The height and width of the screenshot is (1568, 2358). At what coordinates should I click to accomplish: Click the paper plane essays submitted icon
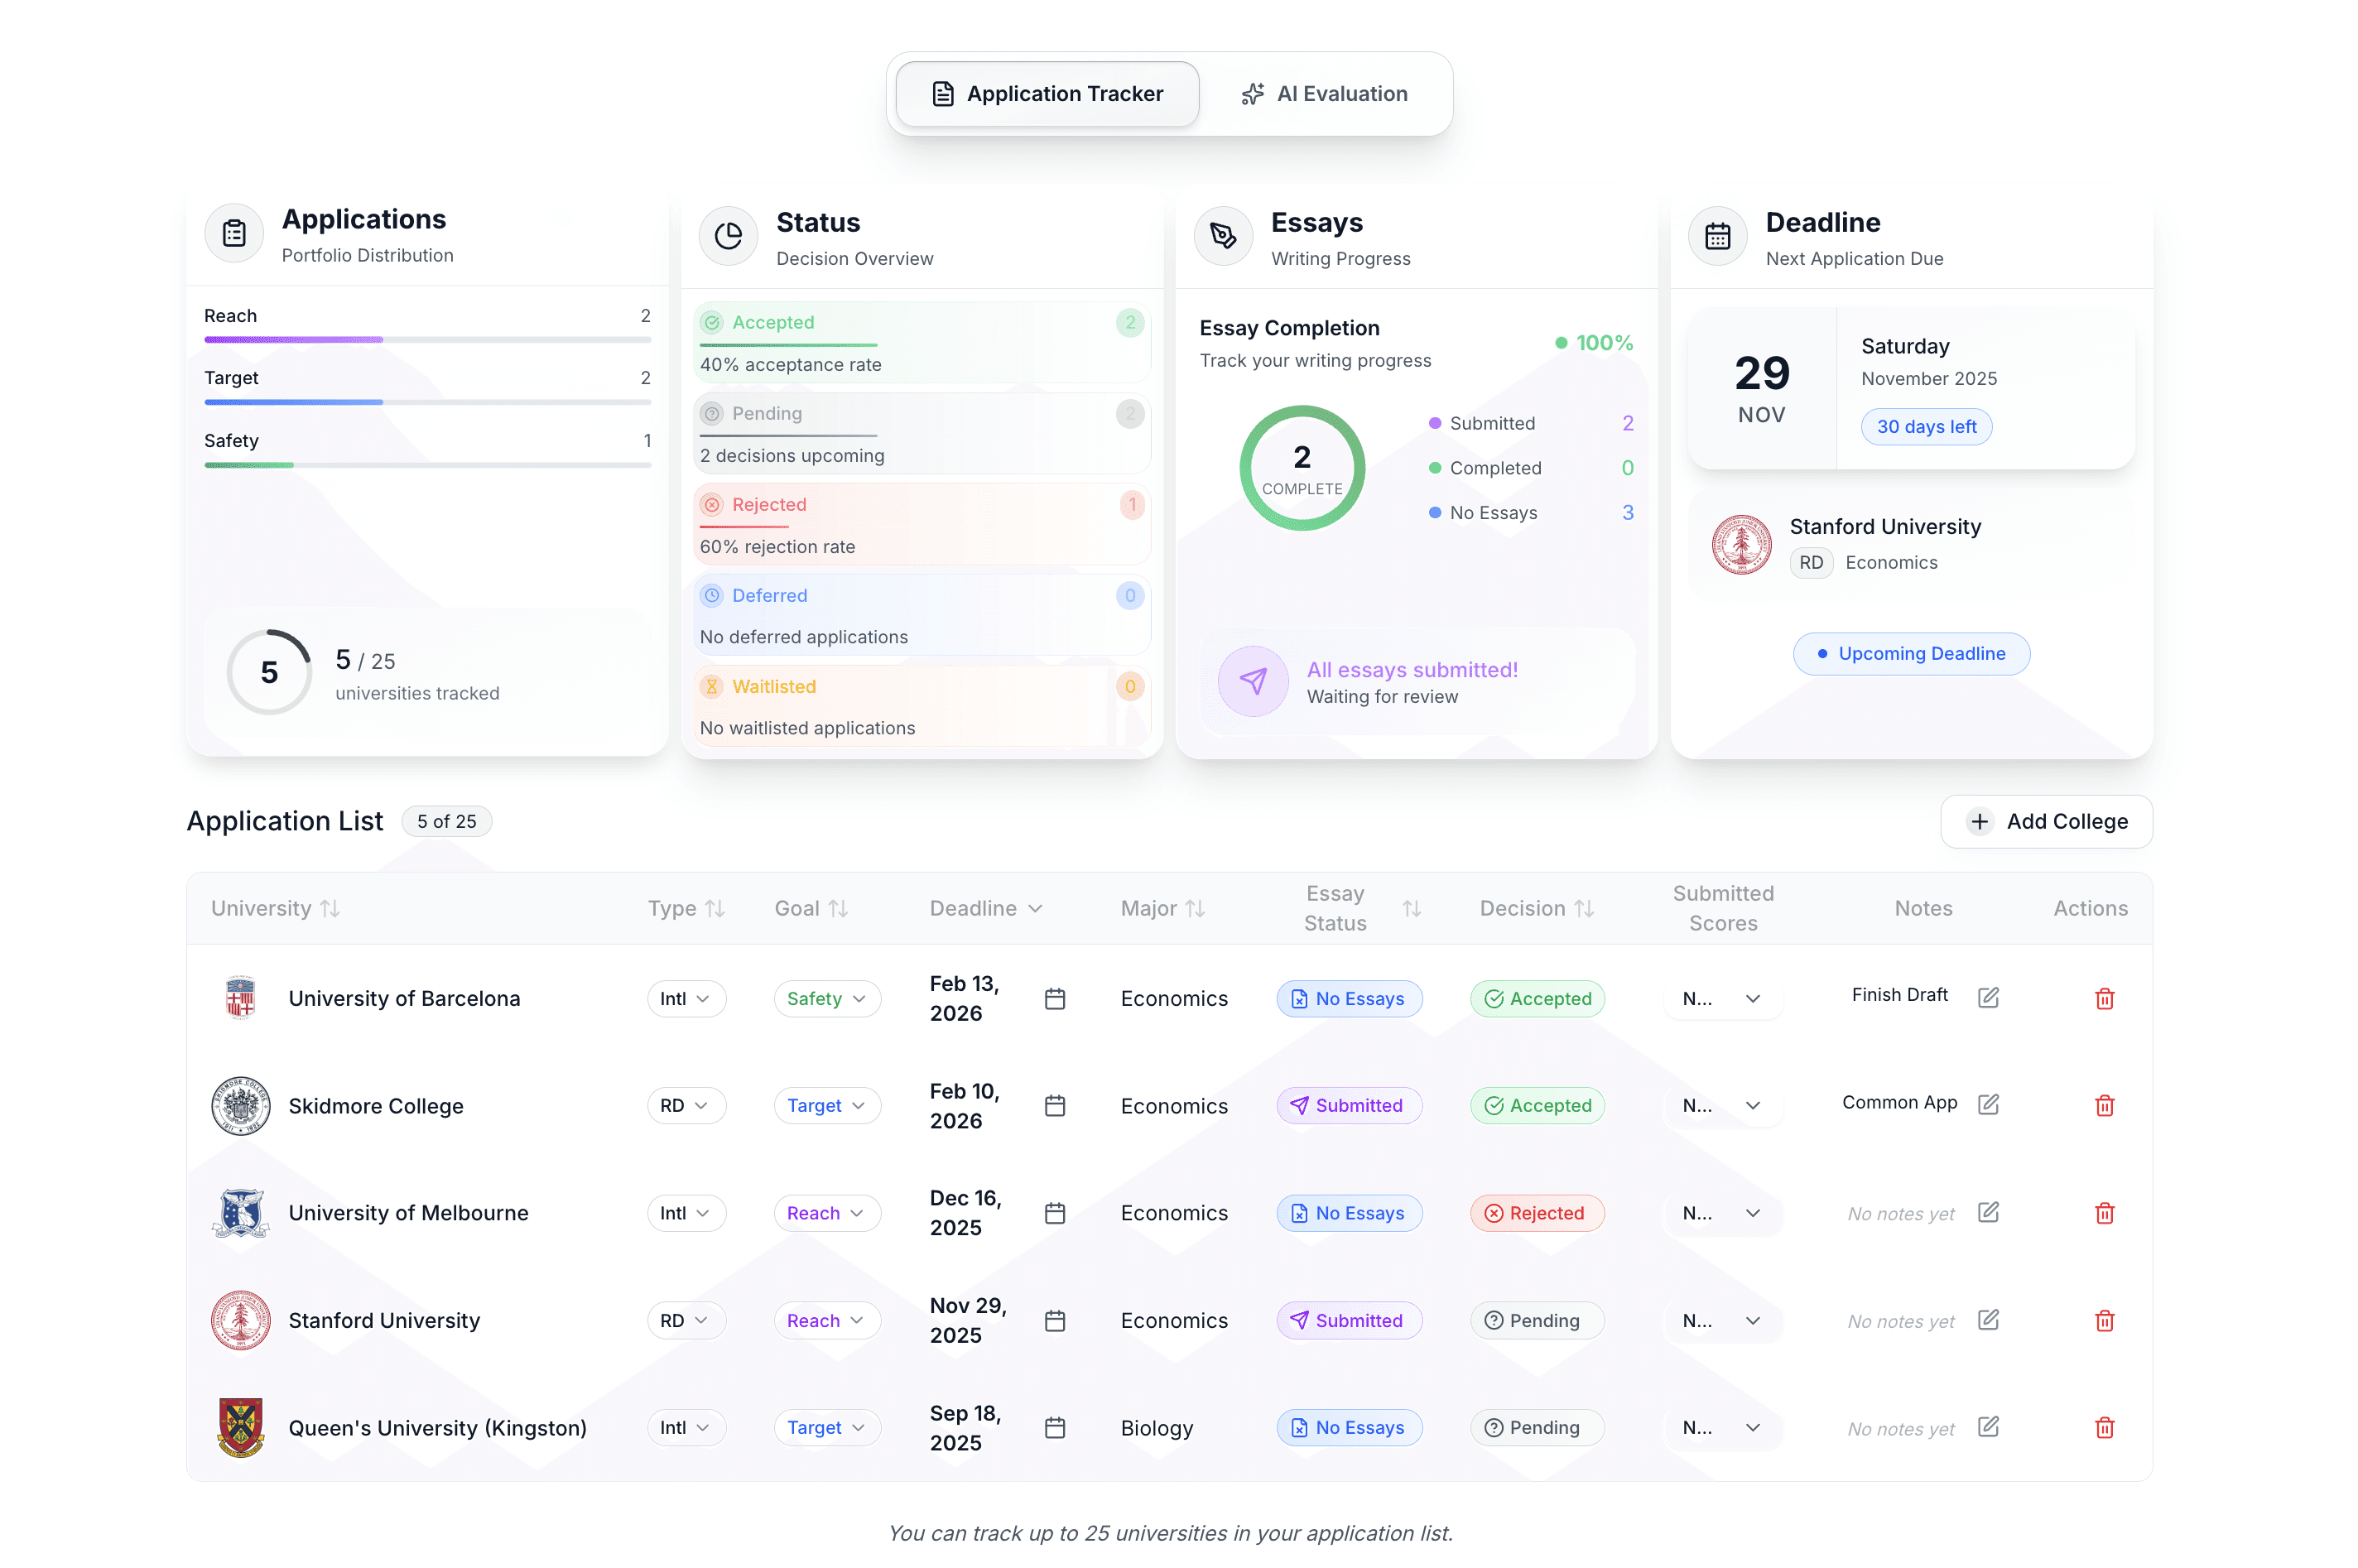[x=1252, y=681]
